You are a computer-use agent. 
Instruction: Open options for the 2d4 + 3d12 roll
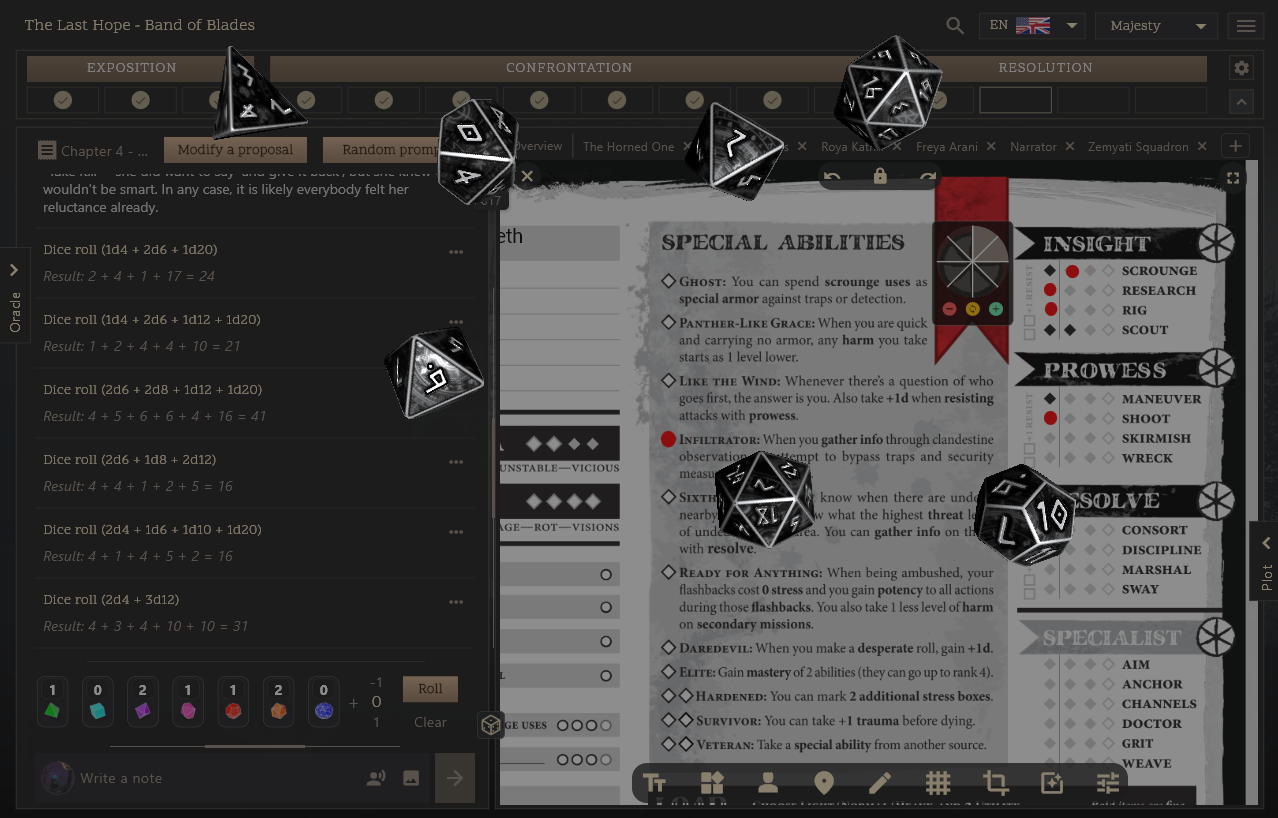456,602
